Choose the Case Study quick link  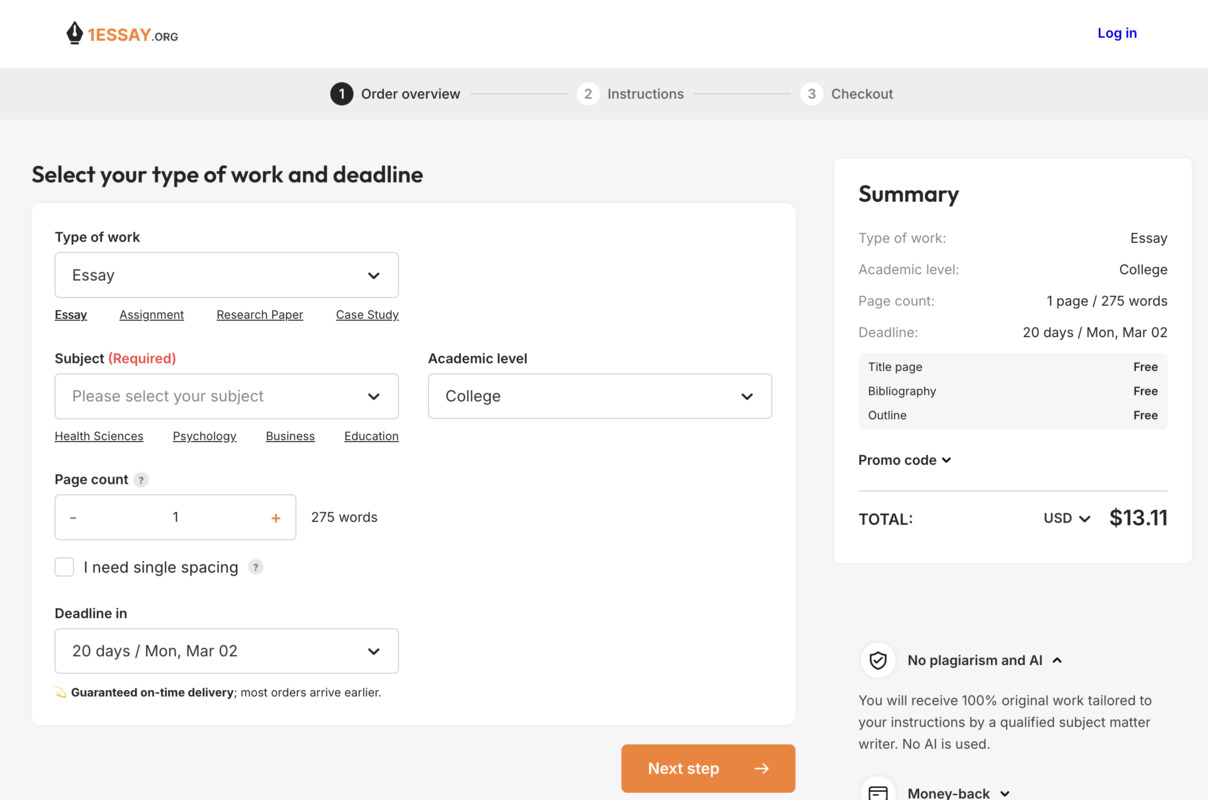[367, 315]
